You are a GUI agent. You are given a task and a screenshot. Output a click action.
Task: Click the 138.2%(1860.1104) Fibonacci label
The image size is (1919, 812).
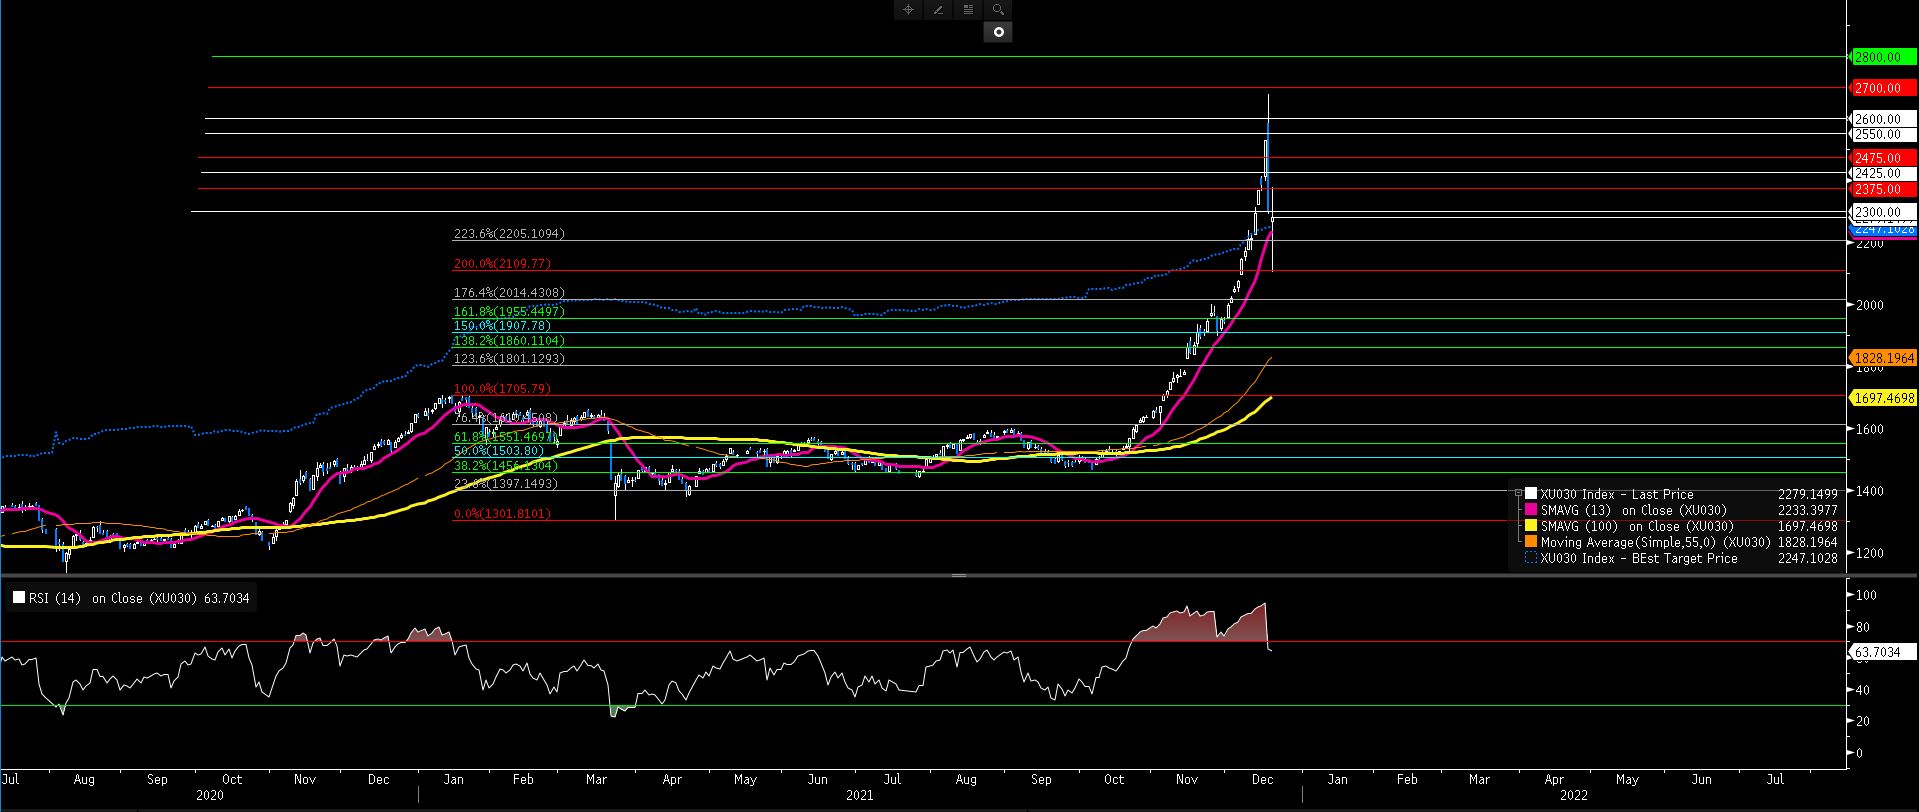[509, 341]
